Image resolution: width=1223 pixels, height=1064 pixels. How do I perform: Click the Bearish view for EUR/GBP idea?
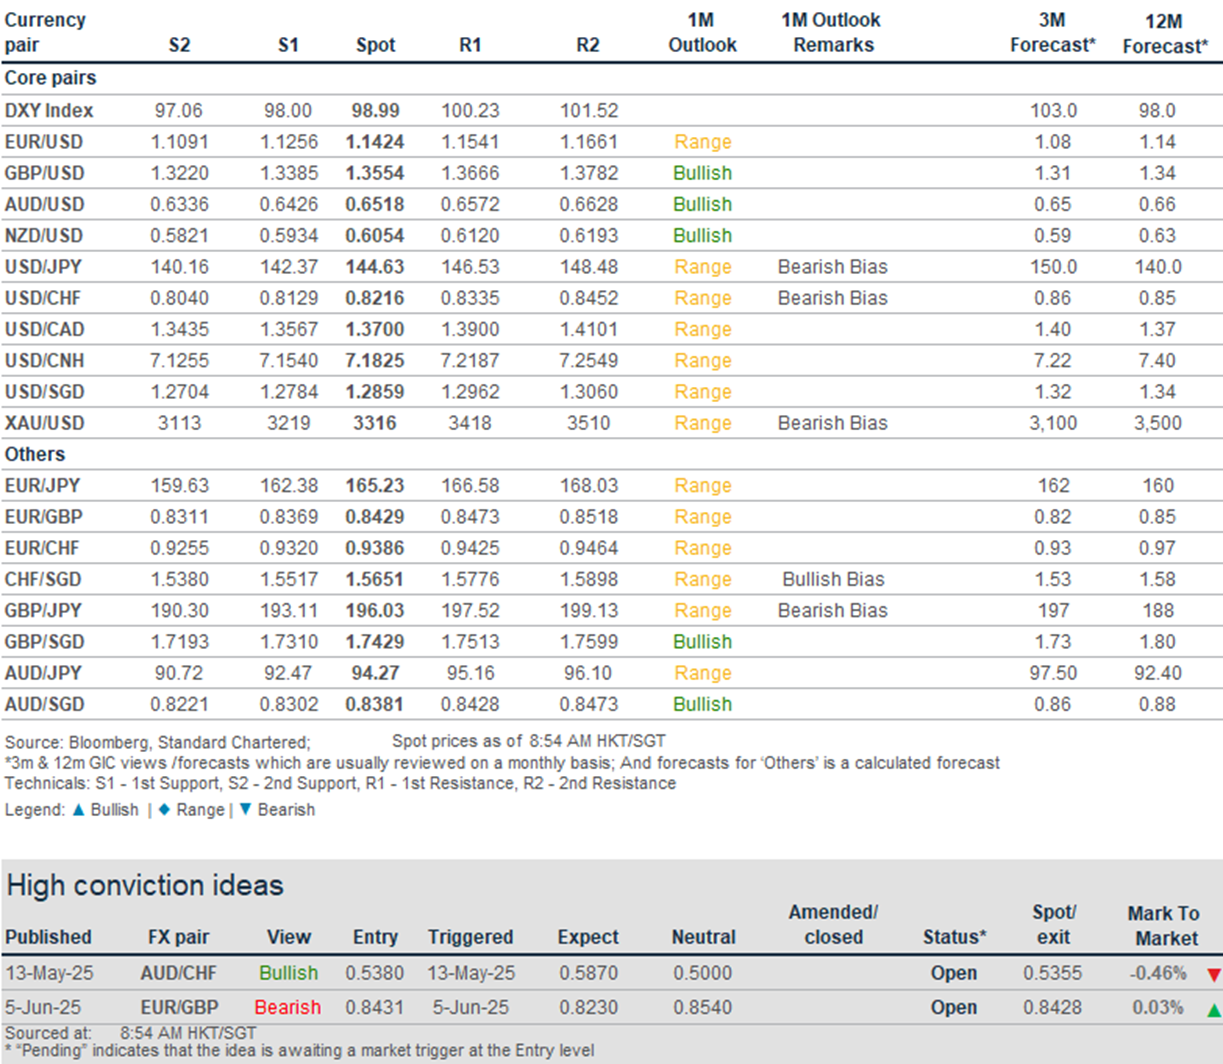point(287,1007)
